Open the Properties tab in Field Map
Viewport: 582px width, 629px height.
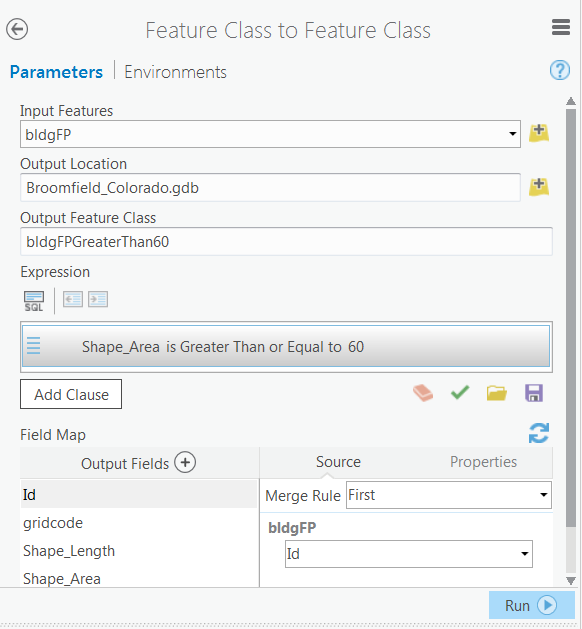[483, 462]
